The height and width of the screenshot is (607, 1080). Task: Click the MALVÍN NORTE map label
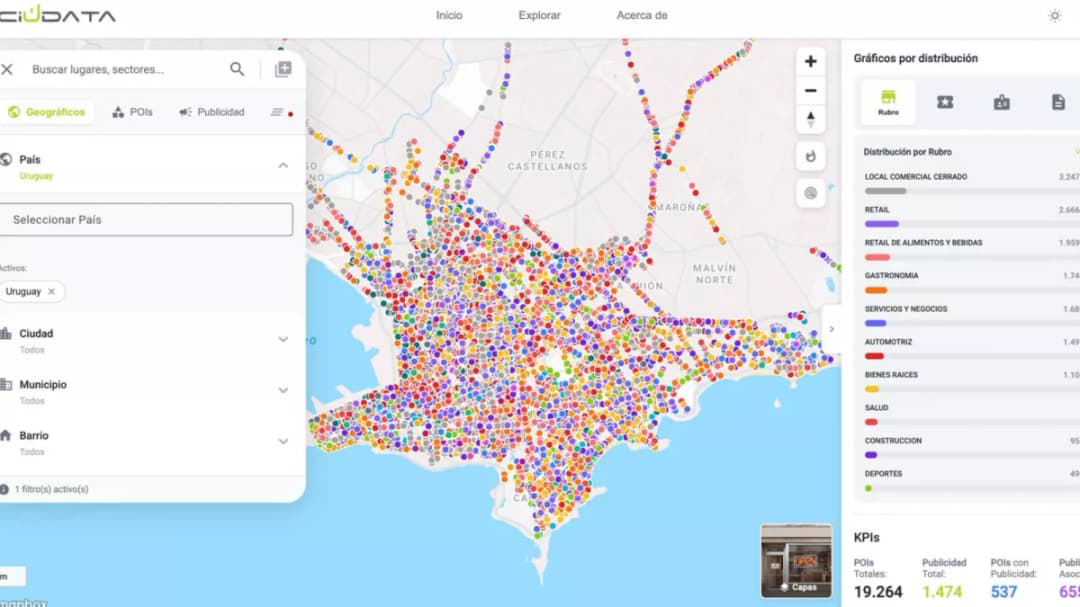point(714,274)
